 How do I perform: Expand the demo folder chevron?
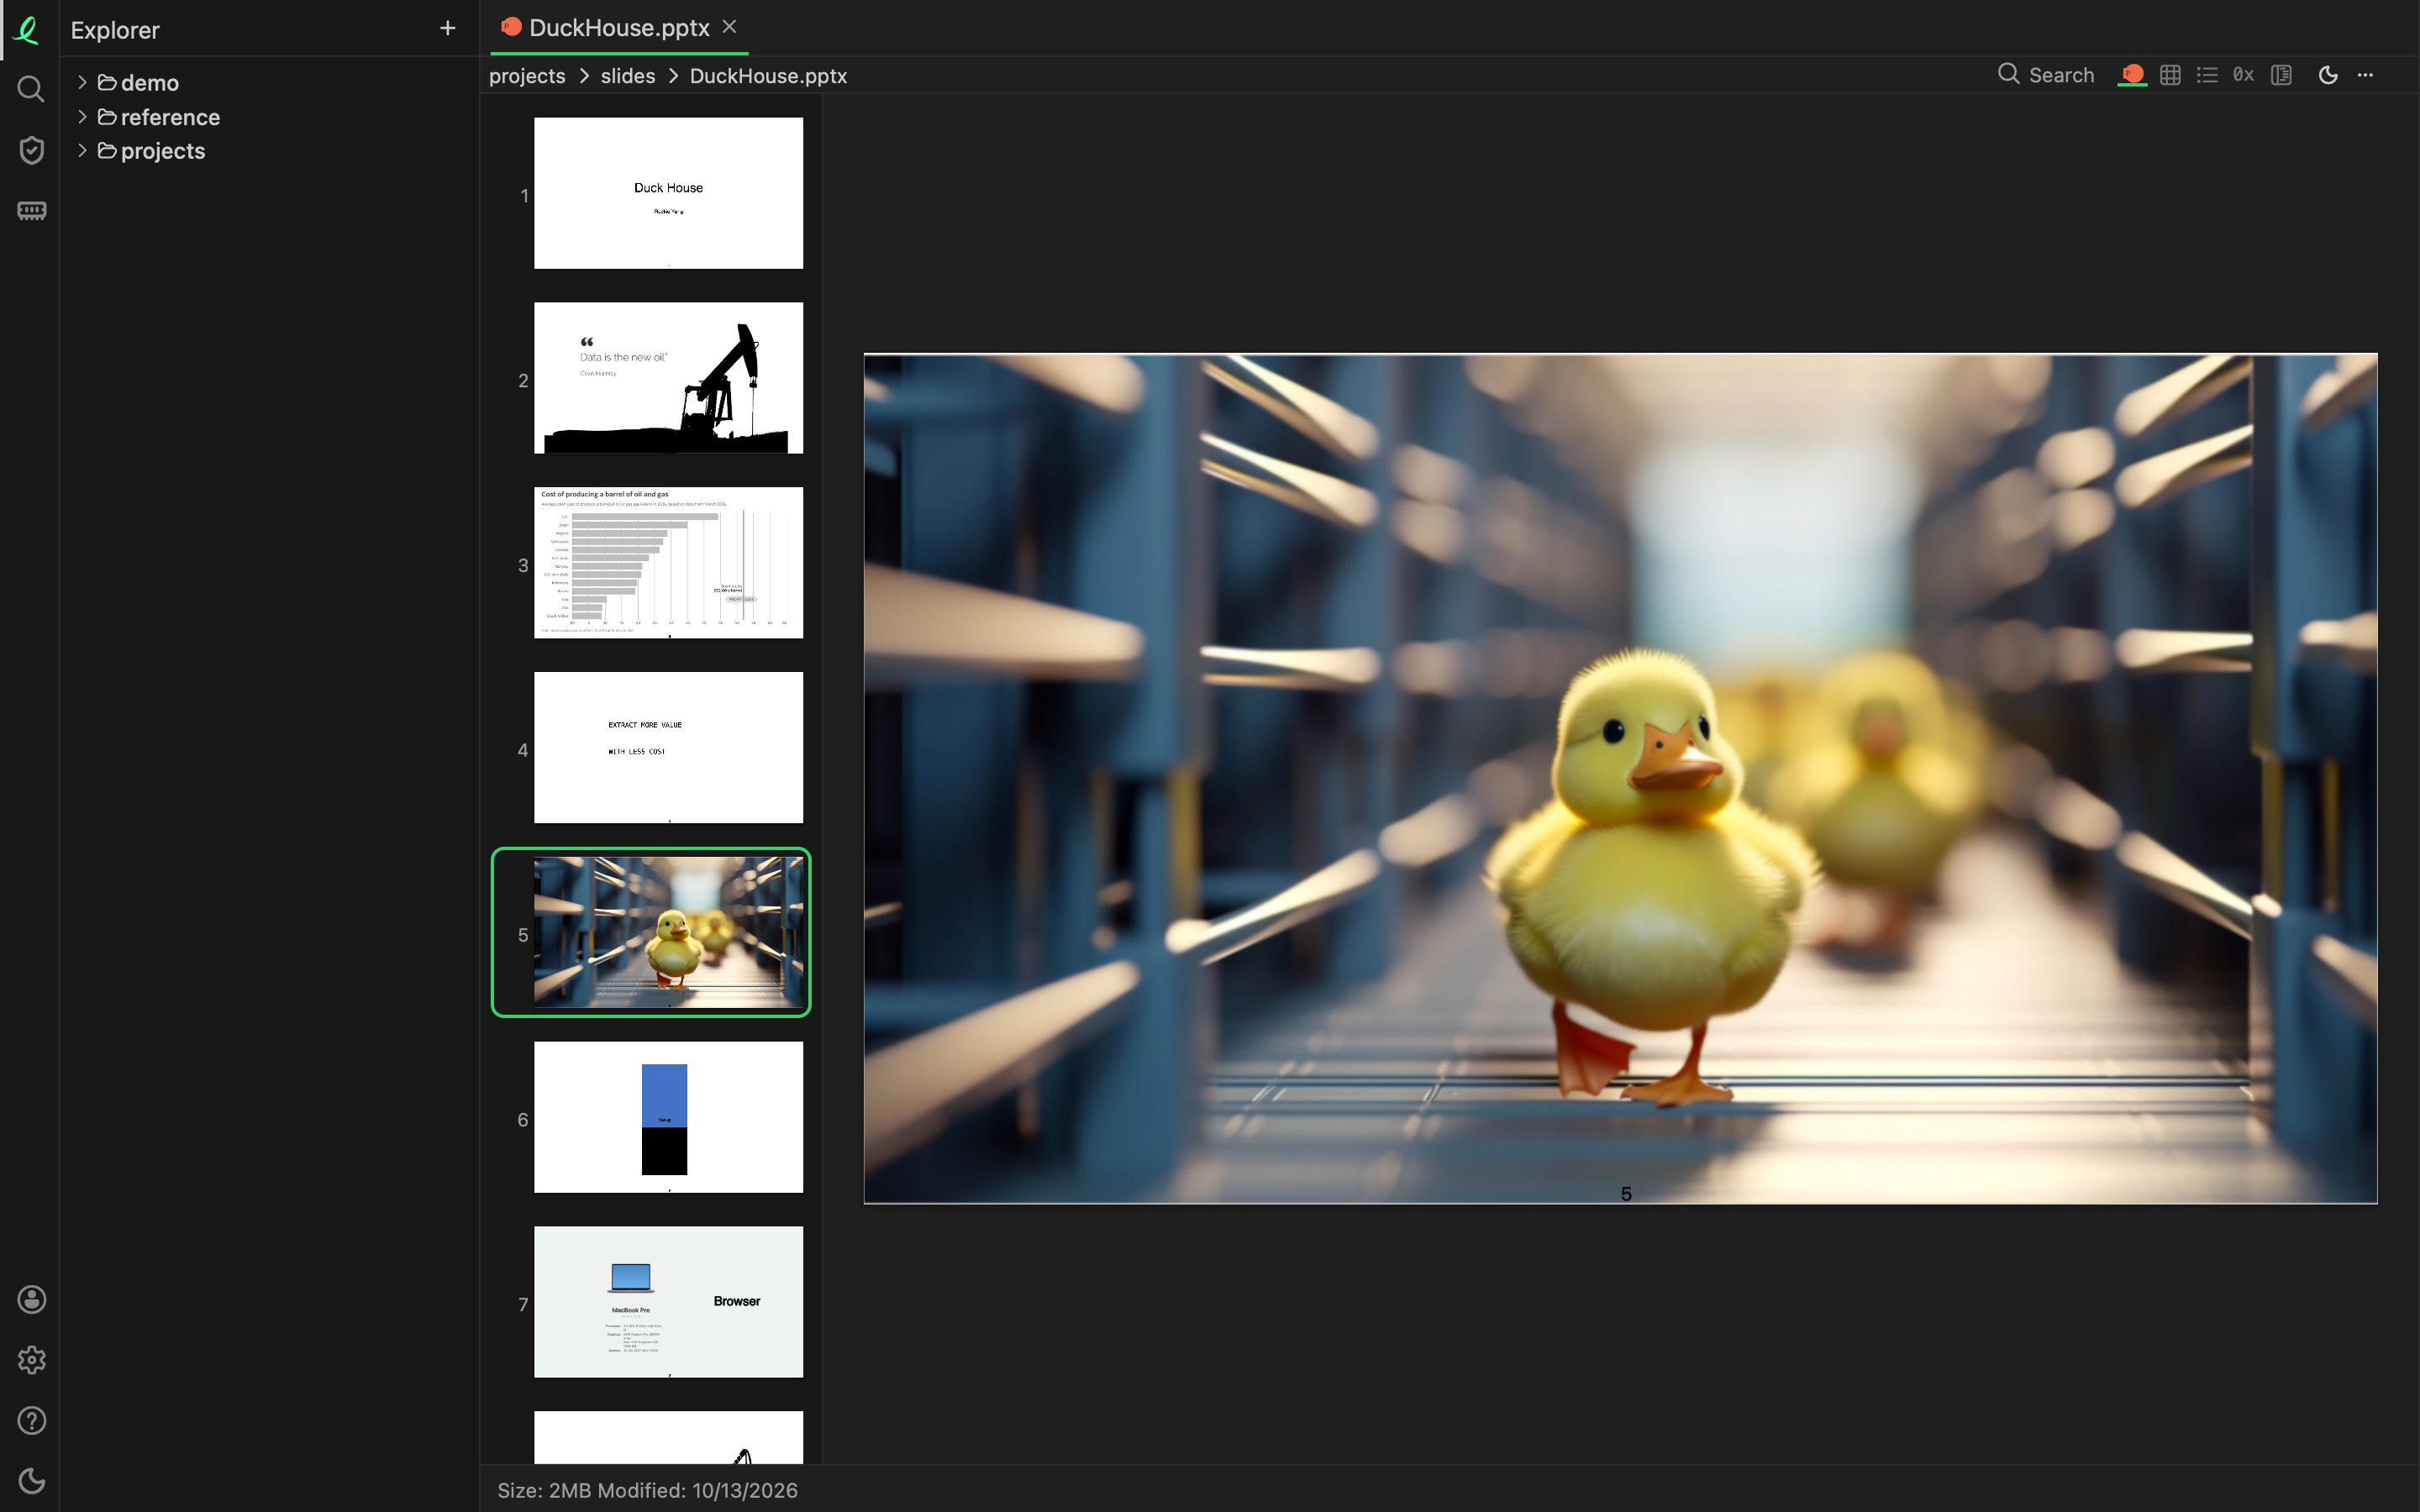coord(82,83)
